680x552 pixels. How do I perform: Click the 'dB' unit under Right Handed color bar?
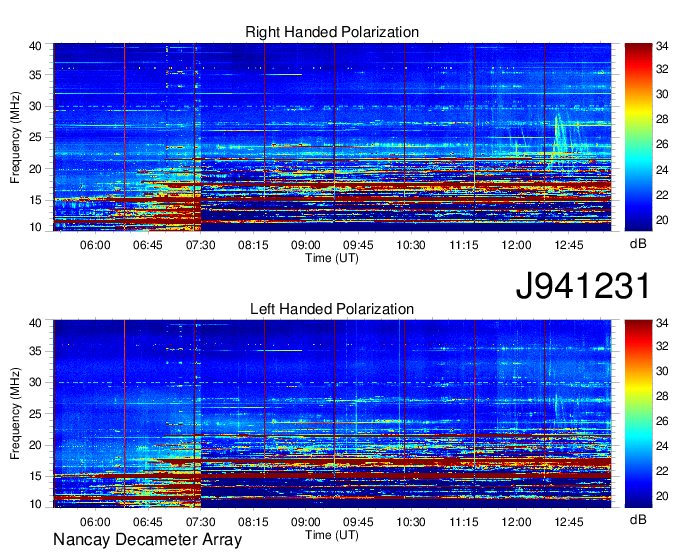638,244
